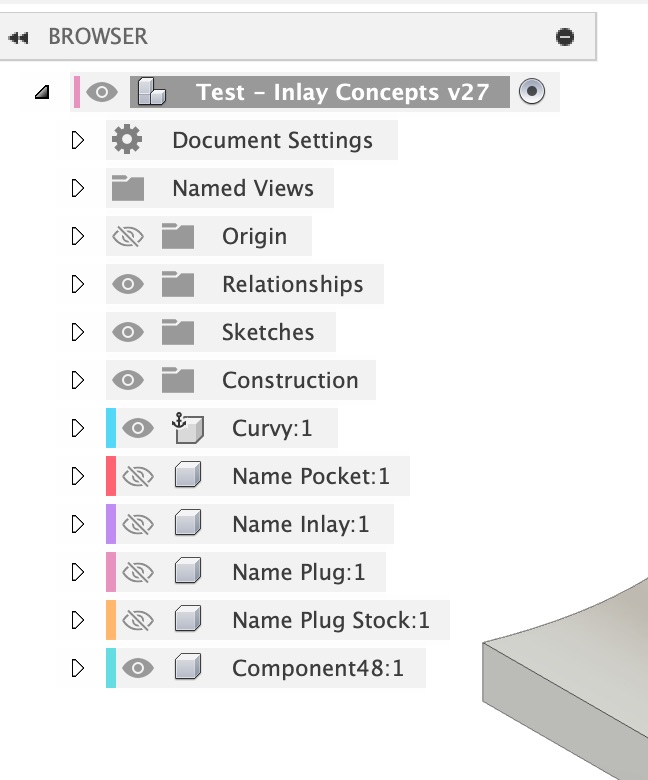The width and height of the screenshot is (648, 780).
Task: Click the Test - Inlay Concepts v27 title
Action: (x=343, y=92)
